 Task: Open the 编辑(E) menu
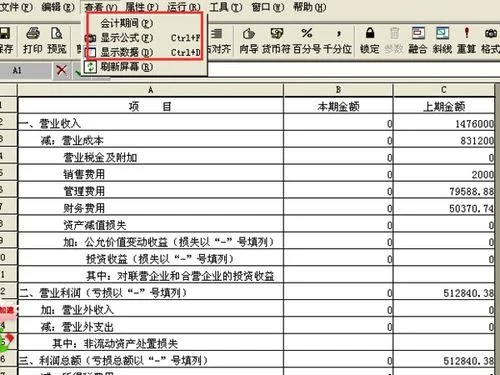coord(57,7)
